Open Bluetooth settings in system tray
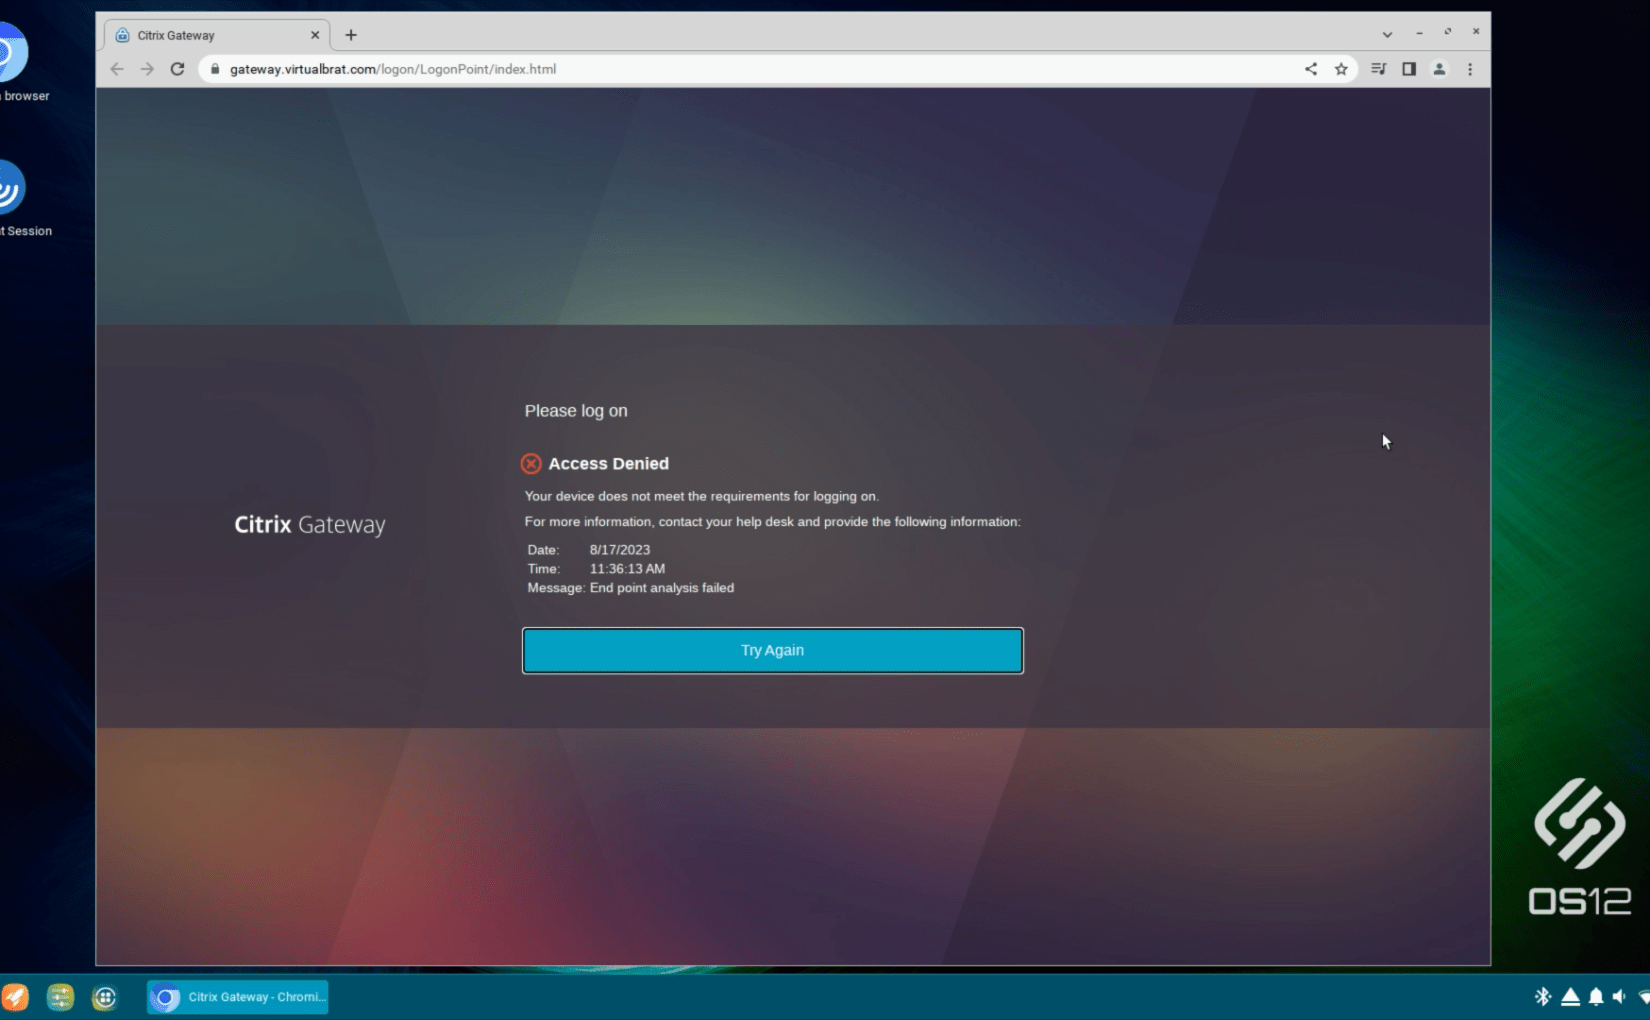1650x1020 pixels. (x=1542, y=996)
